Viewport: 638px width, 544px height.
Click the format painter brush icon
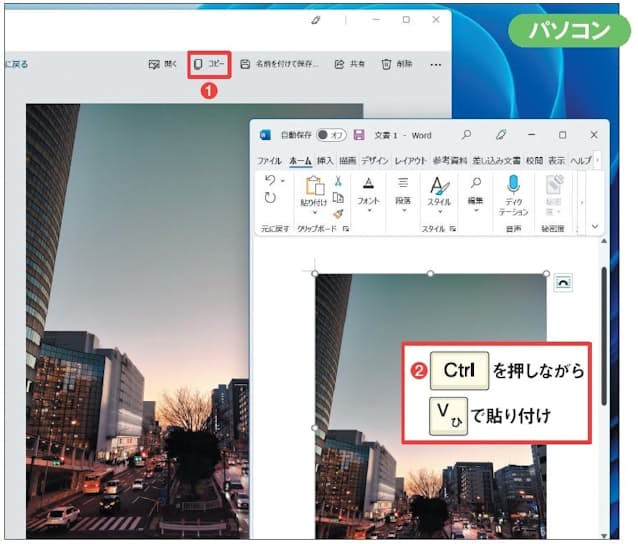pyautogui.click(x=338, y=213)
